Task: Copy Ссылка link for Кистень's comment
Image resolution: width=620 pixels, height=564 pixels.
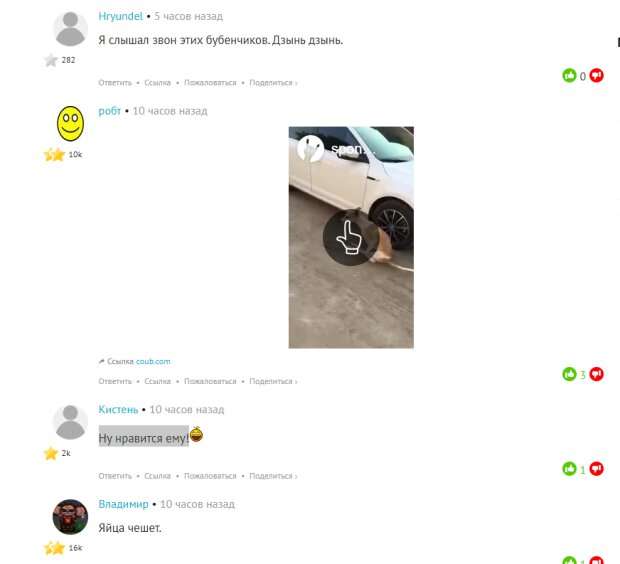Action: pos(157,476)
